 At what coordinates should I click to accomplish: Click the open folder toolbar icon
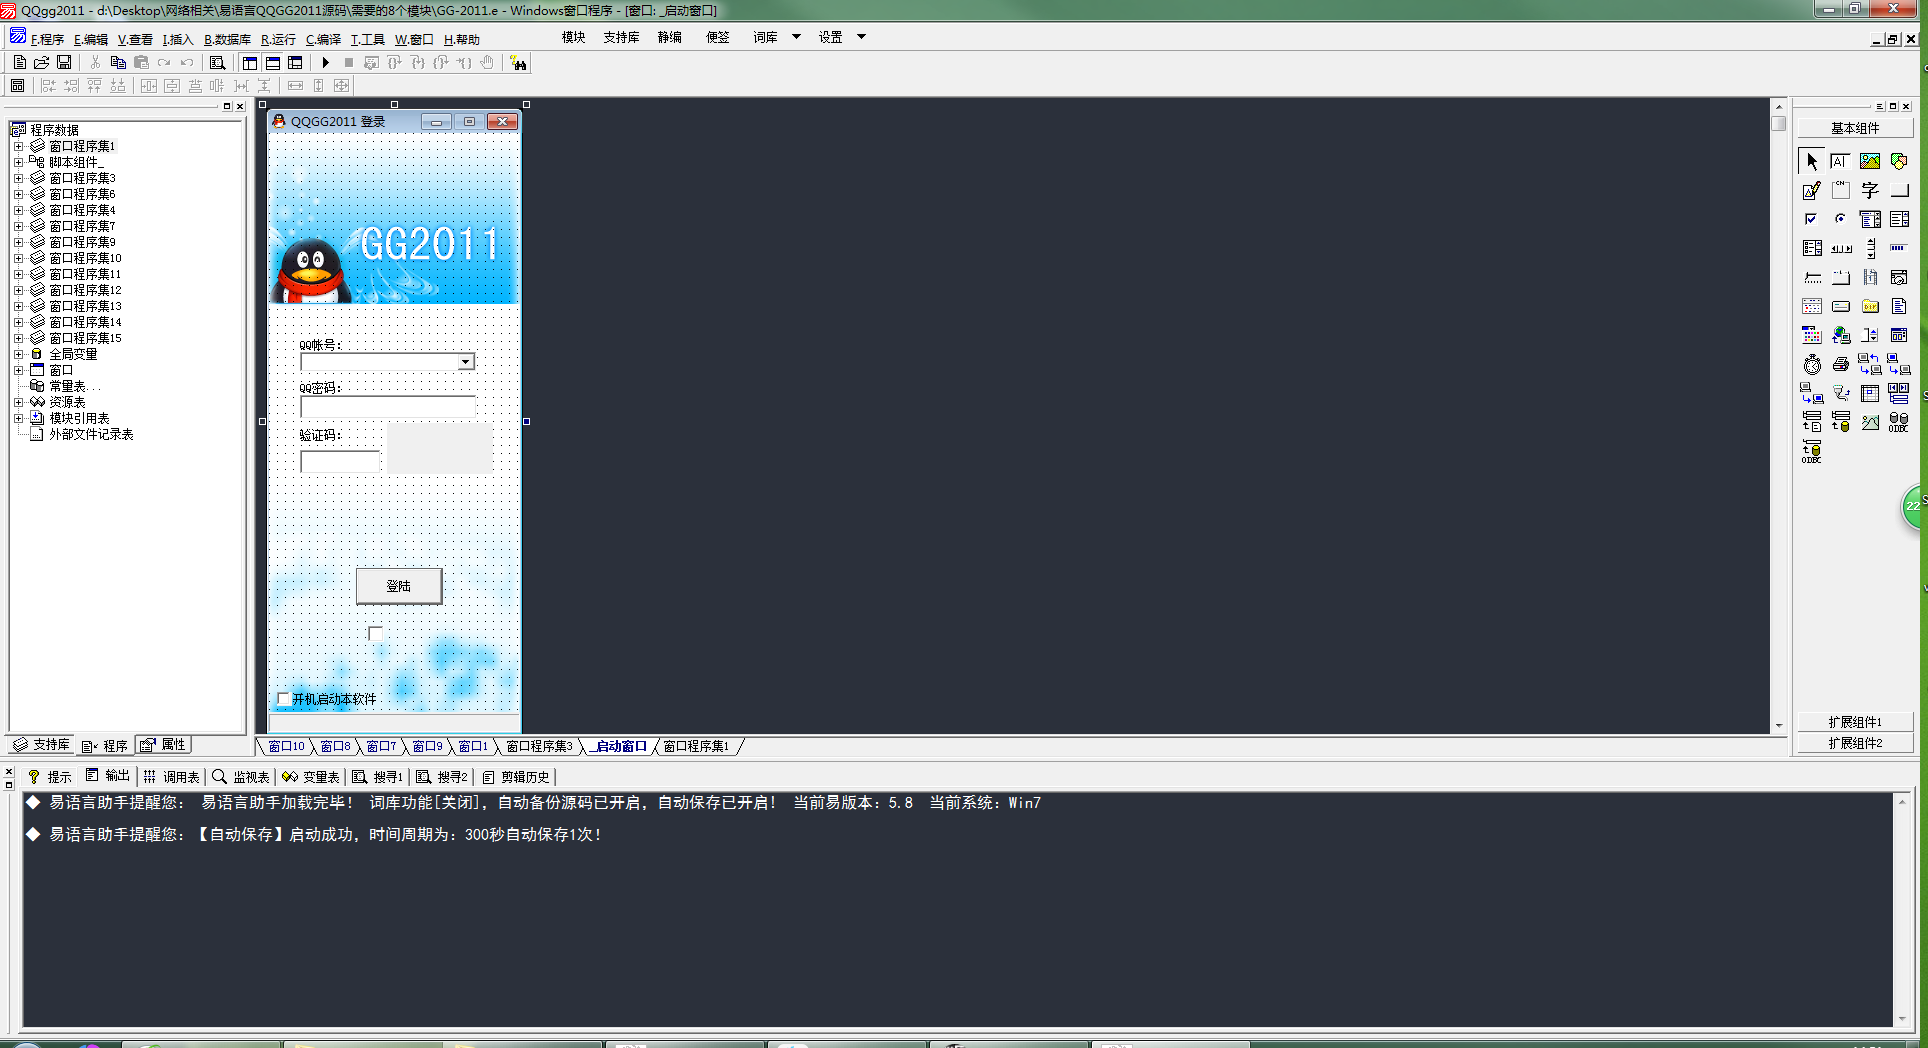click(41, 62)
